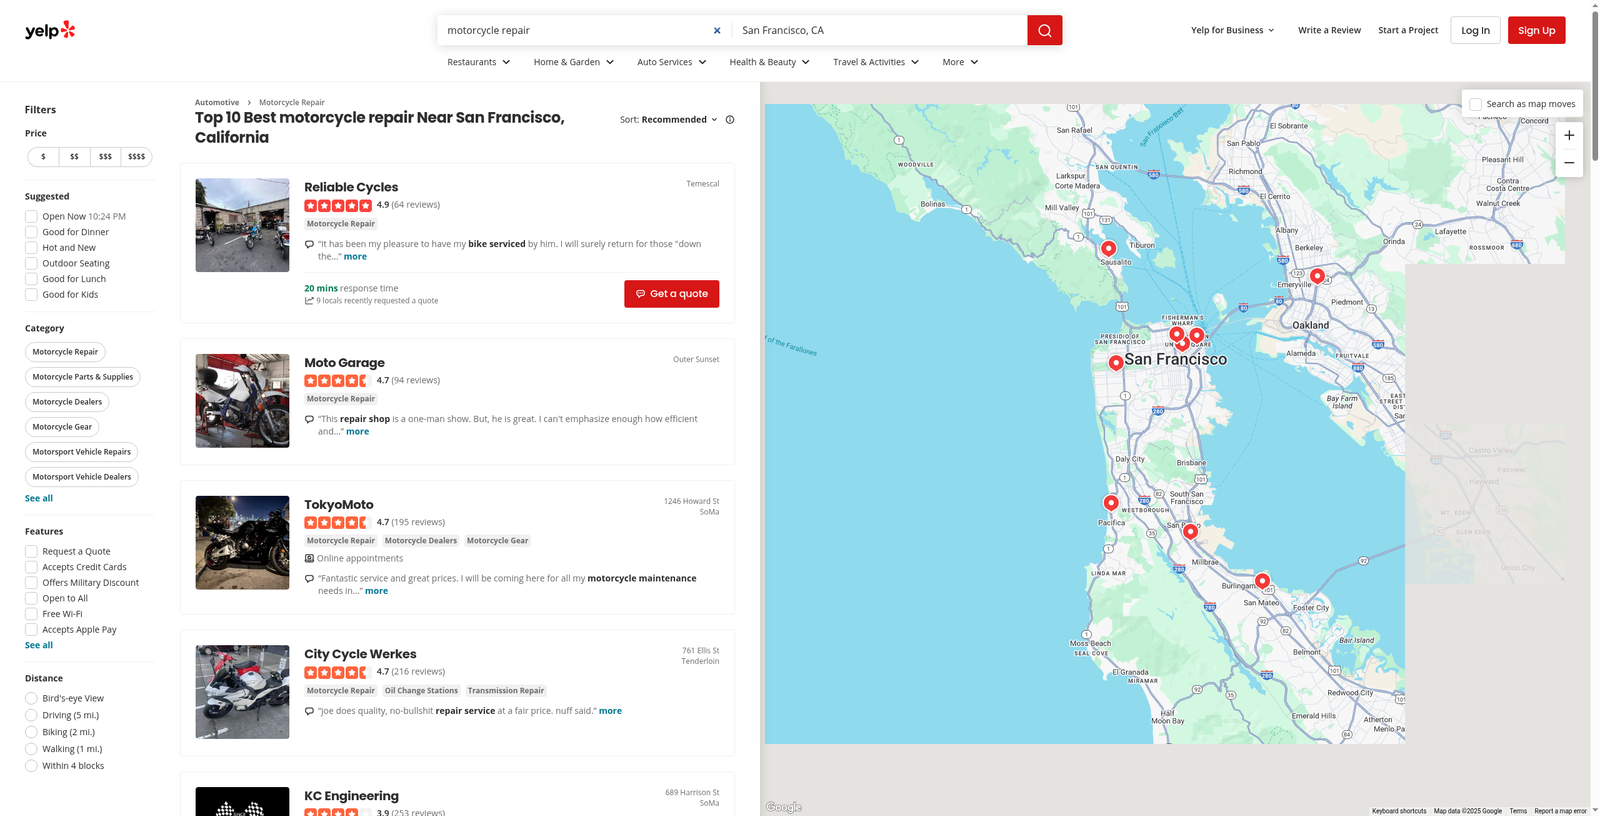This screenshot has height=816, width=1600.
Task: Select Motorcycle Parts & Supplies category
Action: coord(83,377)
